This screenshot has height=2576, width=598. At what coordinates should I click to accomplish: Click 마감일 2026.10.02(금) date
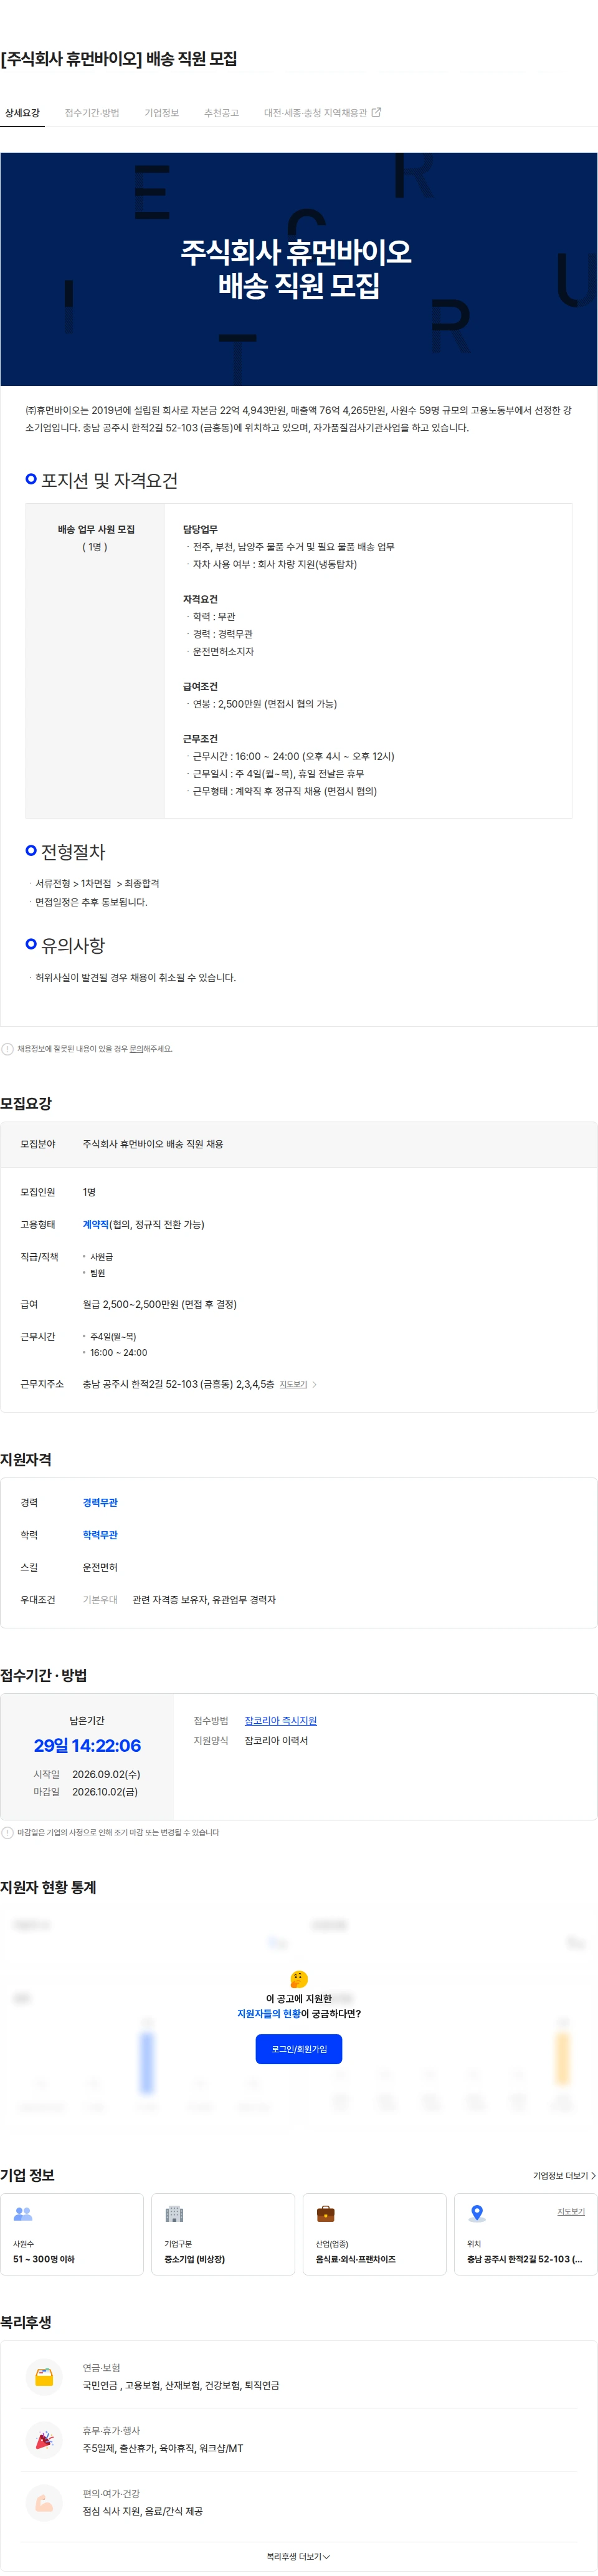[105, 1791]
